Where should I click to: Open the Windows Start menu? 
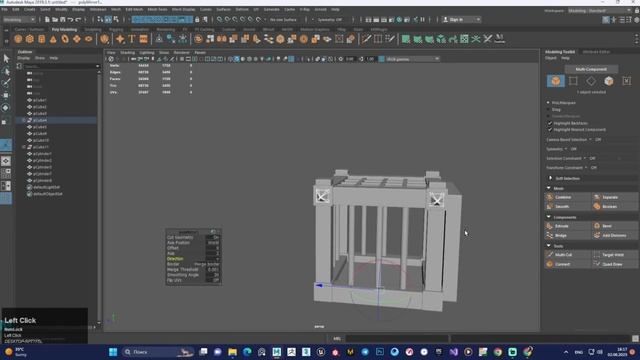pyautogui.click(x=113, y=352)
